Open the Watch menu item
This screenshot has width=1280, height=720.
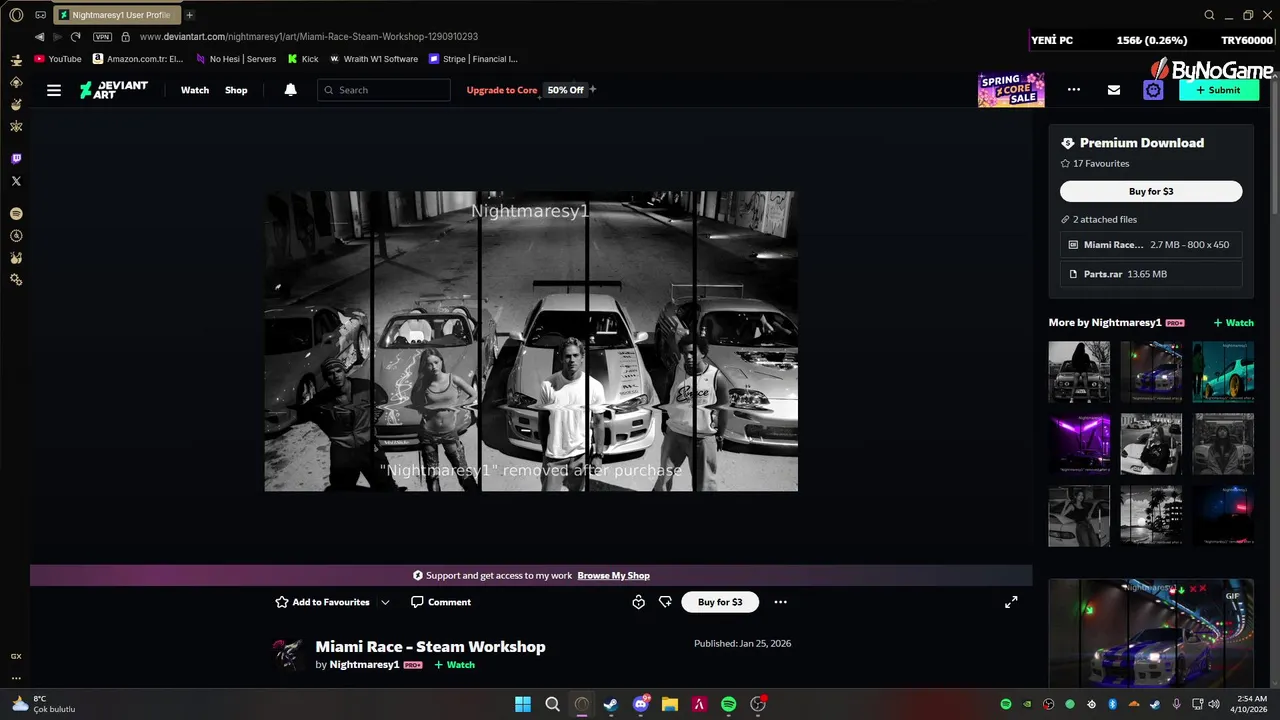[195, 90]
